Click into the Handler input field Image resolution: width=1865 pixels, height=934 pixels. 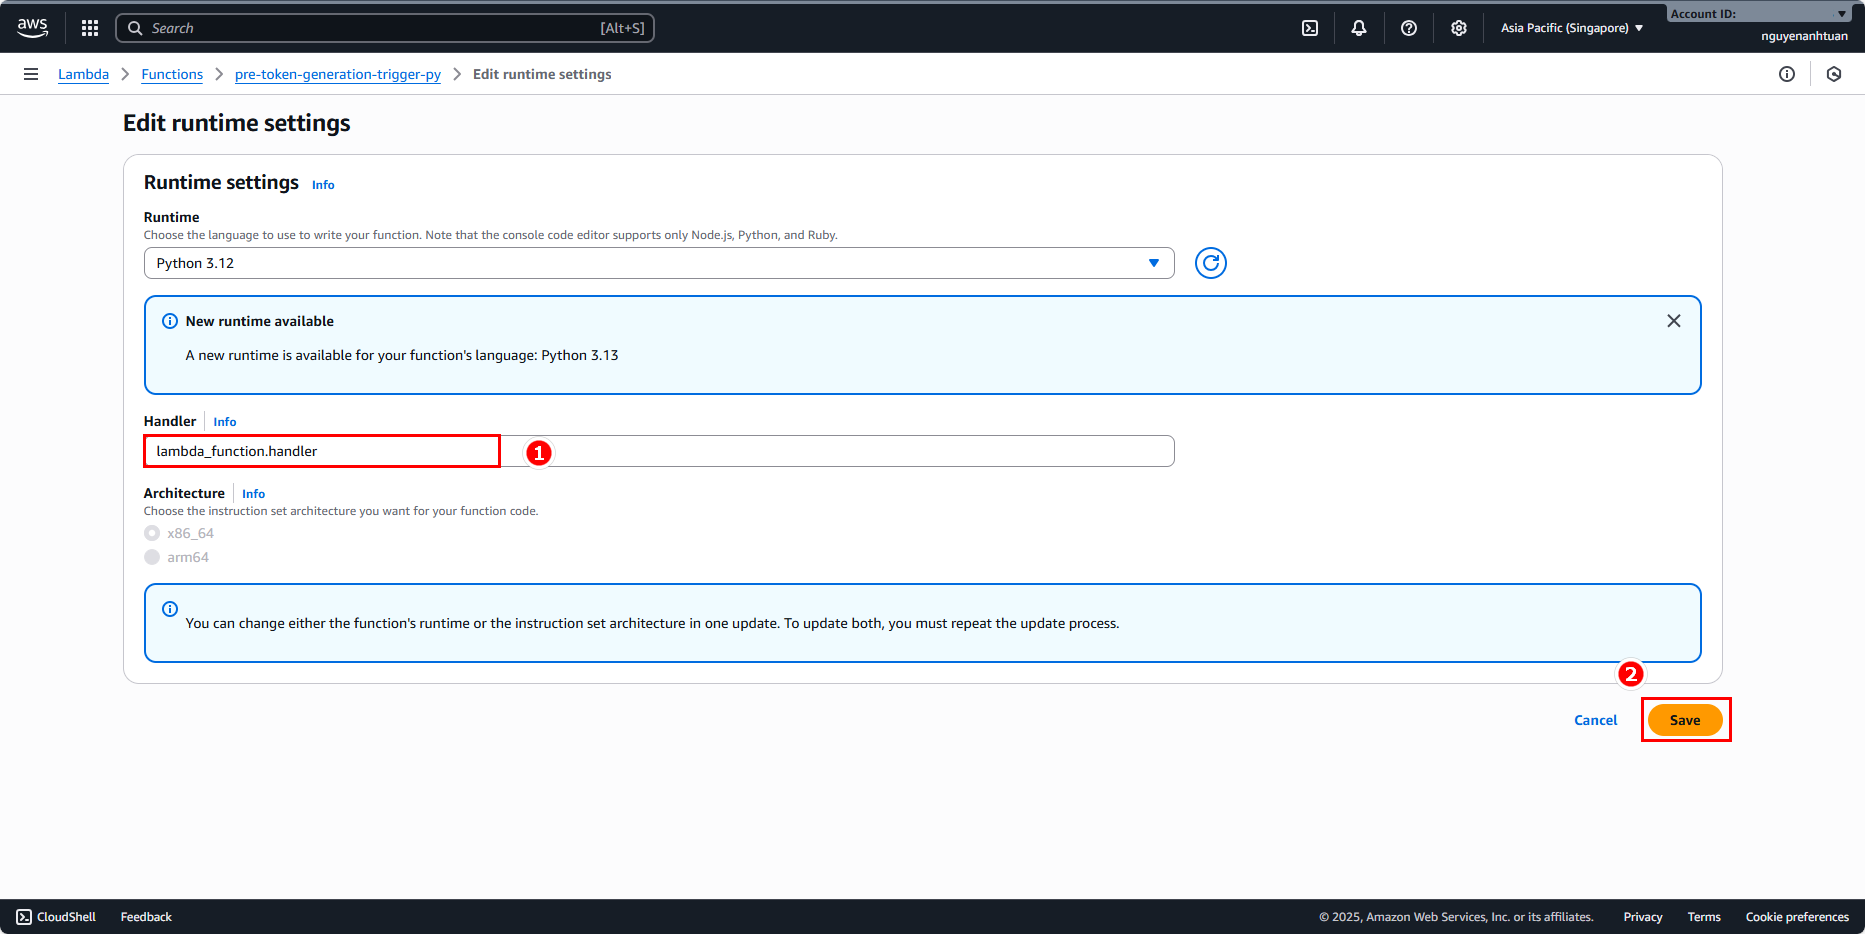click(x=658, y=451)
